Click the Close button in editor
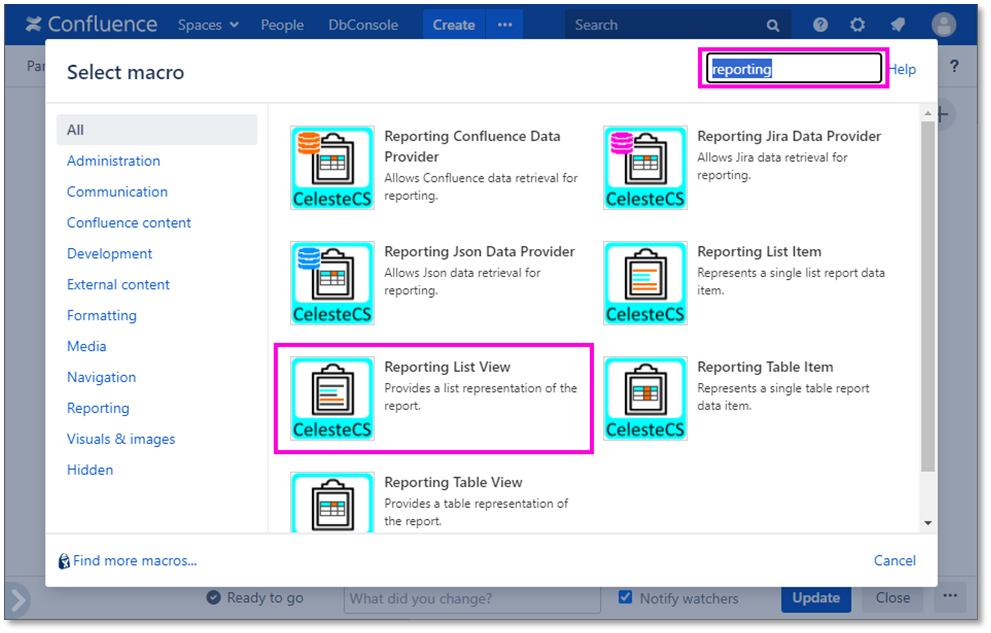 892,598
